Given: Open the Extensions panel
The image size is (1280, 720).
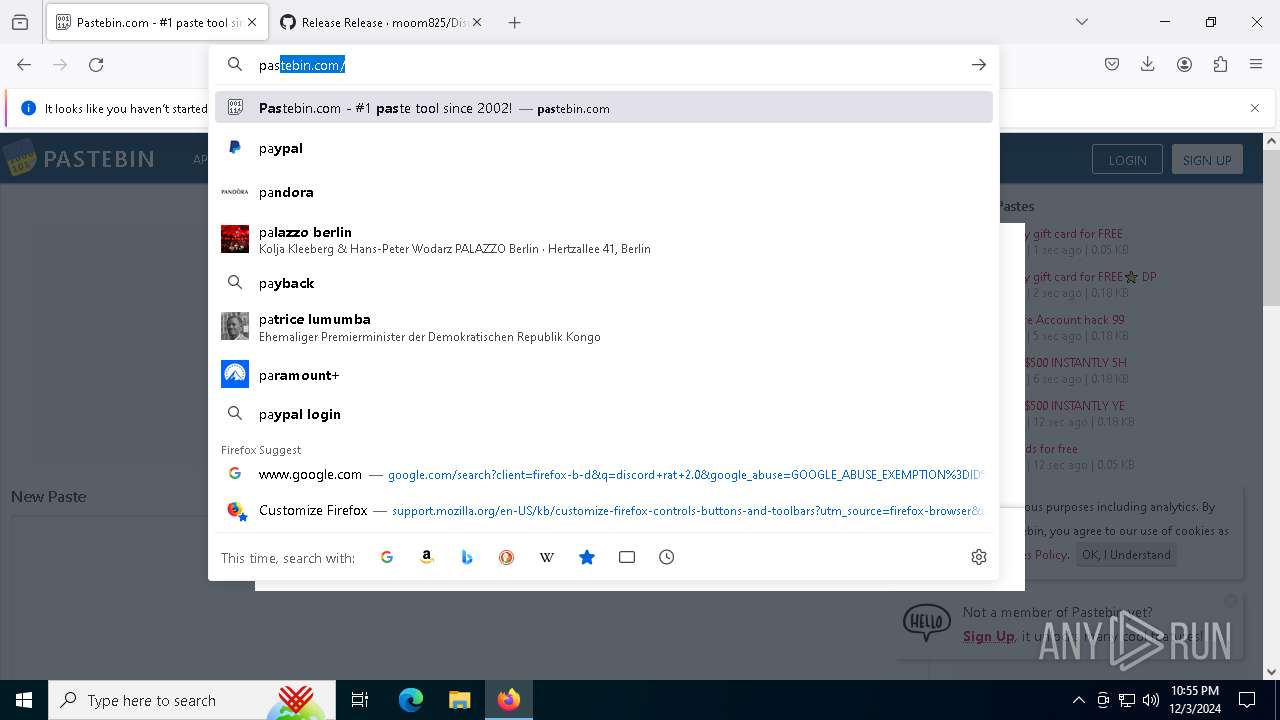Looking at the screenshot, I should coord(1220,64).
